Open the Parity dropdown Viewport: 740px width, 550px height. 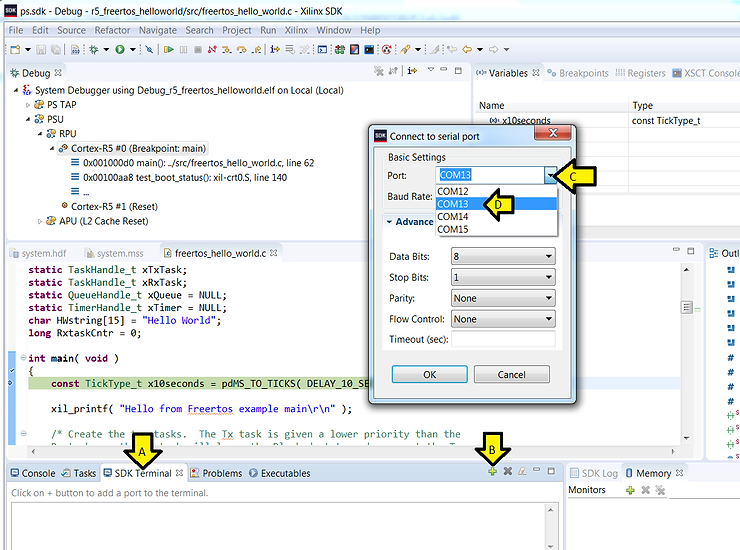click(x=502, y=298)
